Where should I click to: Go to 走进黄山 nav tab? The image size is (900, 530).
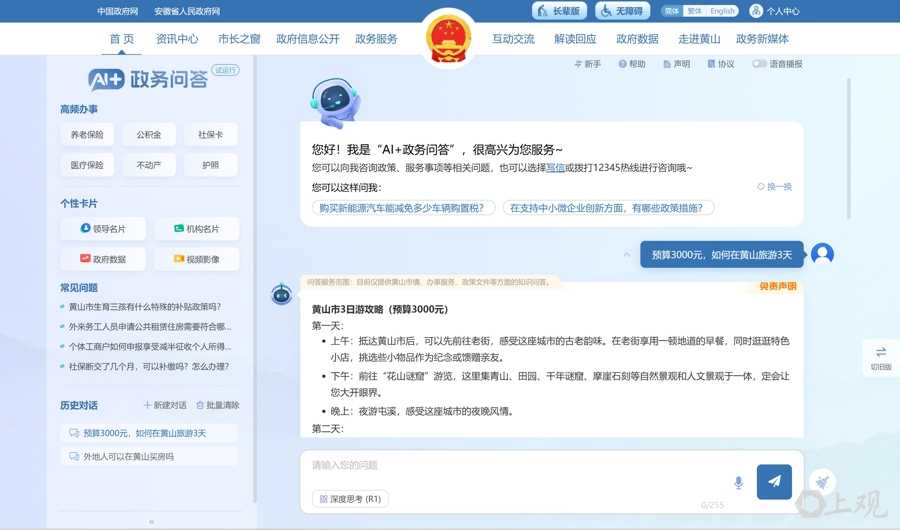tap(699, 39)
